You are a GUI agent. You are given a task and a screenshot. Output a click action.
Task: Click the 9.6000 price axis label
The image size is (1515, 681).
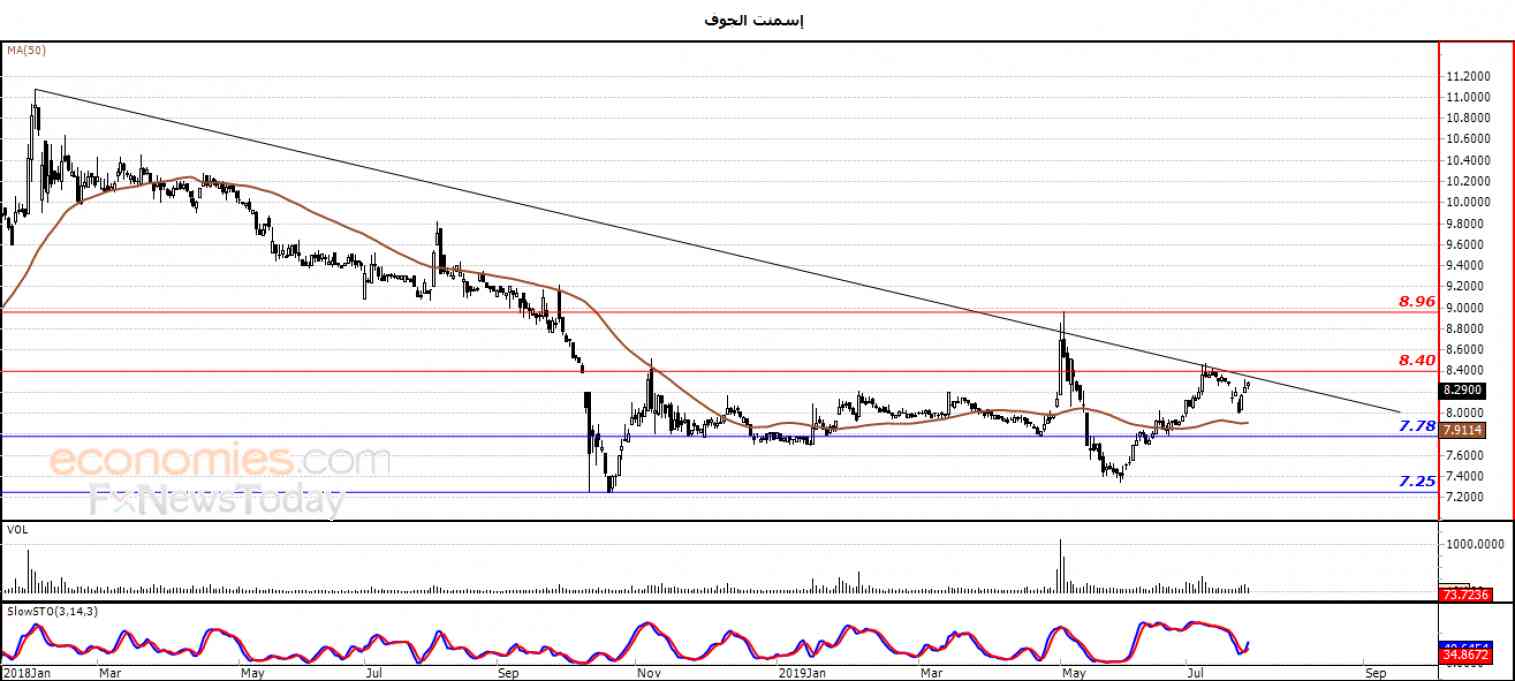click(1464, 245)
